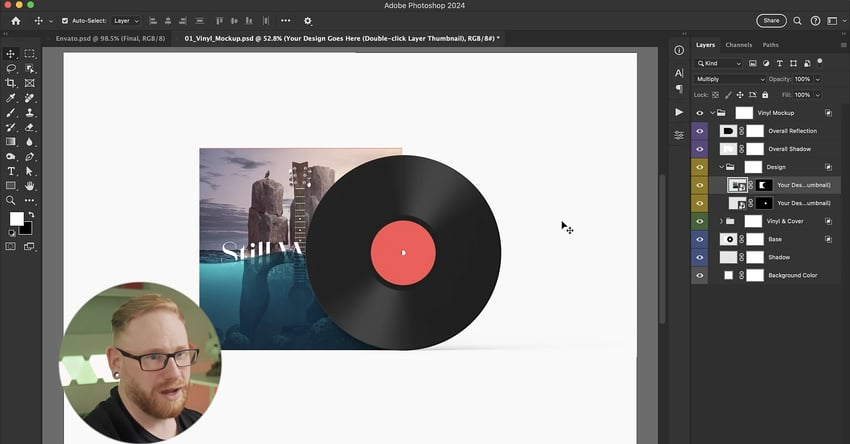Select the Crop tool

pos(10,83)
